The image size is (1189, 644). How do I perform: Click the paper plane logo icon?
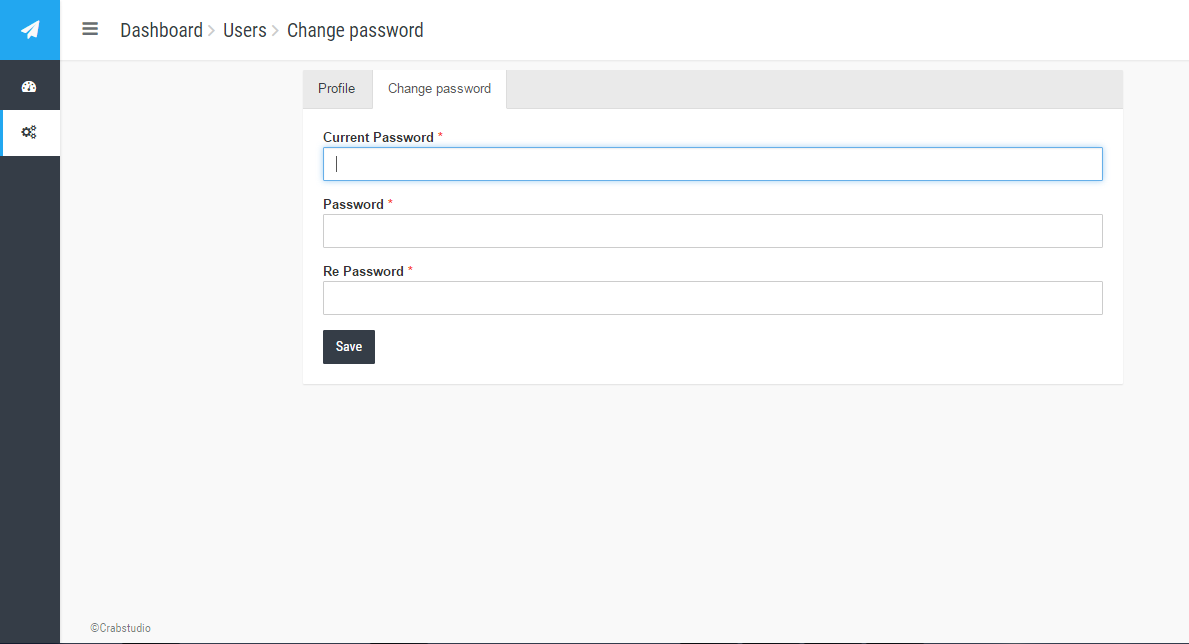(30, 30)
